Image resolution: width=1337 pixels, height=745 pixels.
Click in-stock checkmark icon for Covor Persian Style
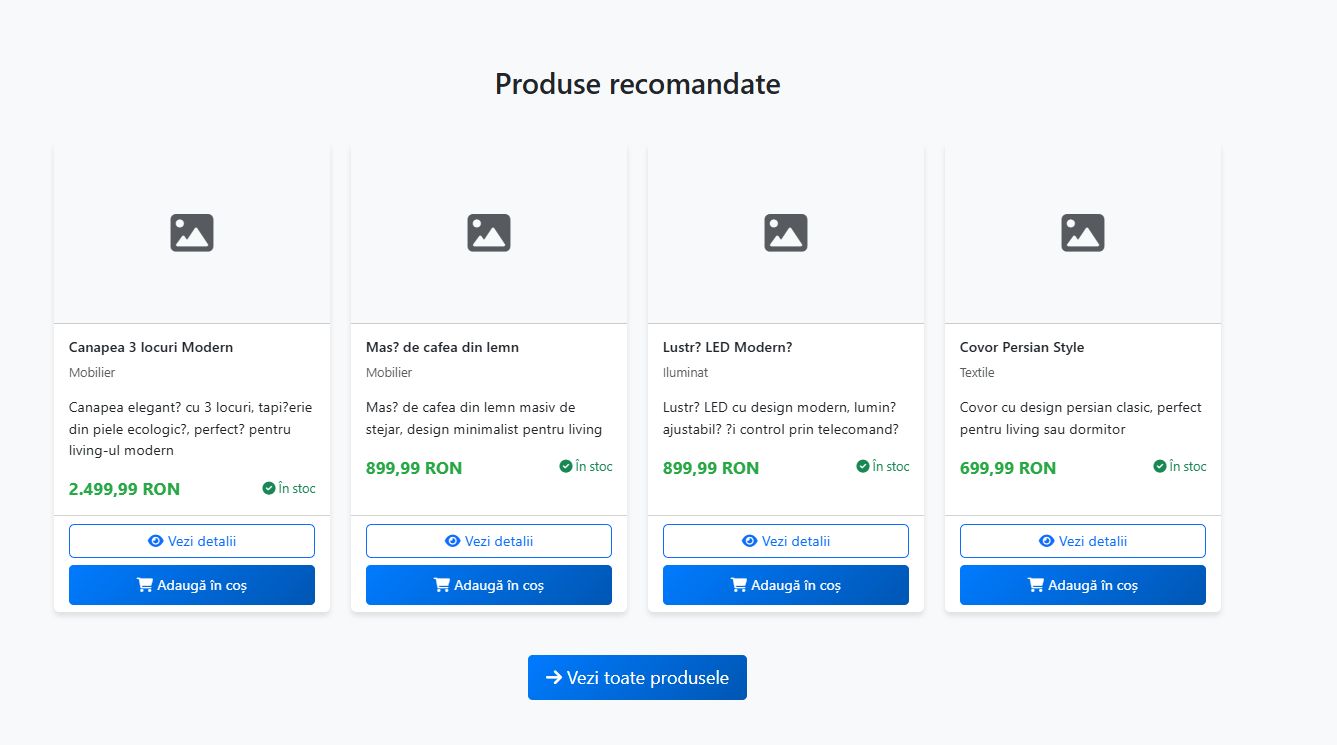coord(1160,466)
